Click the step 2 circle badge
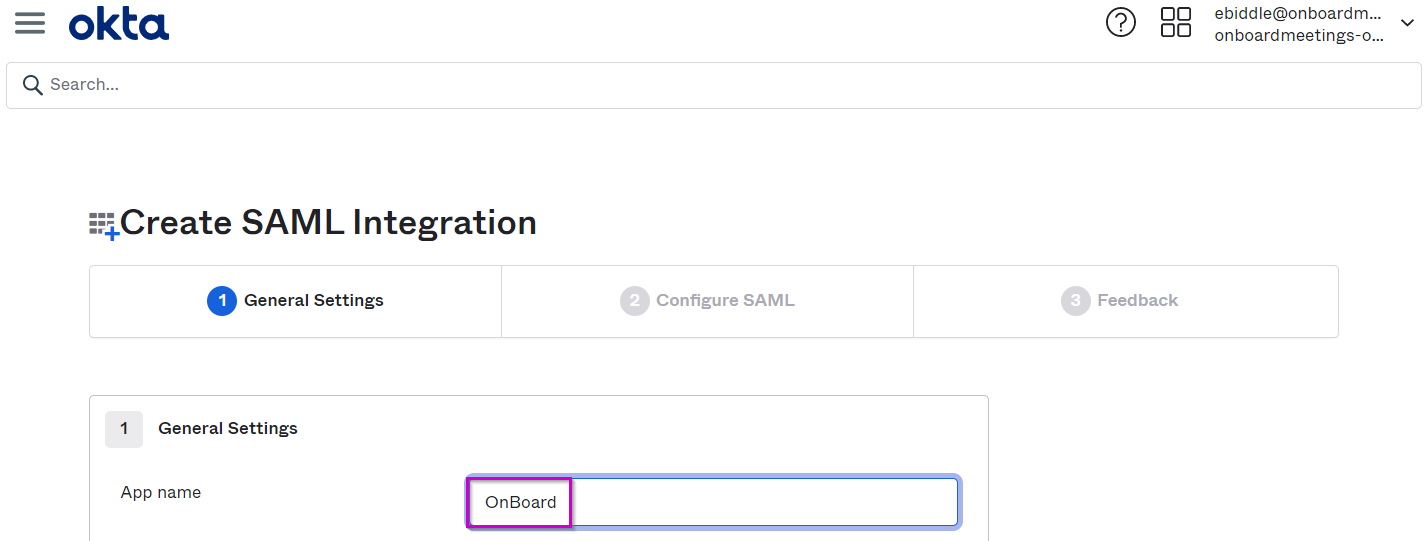Screen dimensions: 1427x541 (x=635, y=300)
